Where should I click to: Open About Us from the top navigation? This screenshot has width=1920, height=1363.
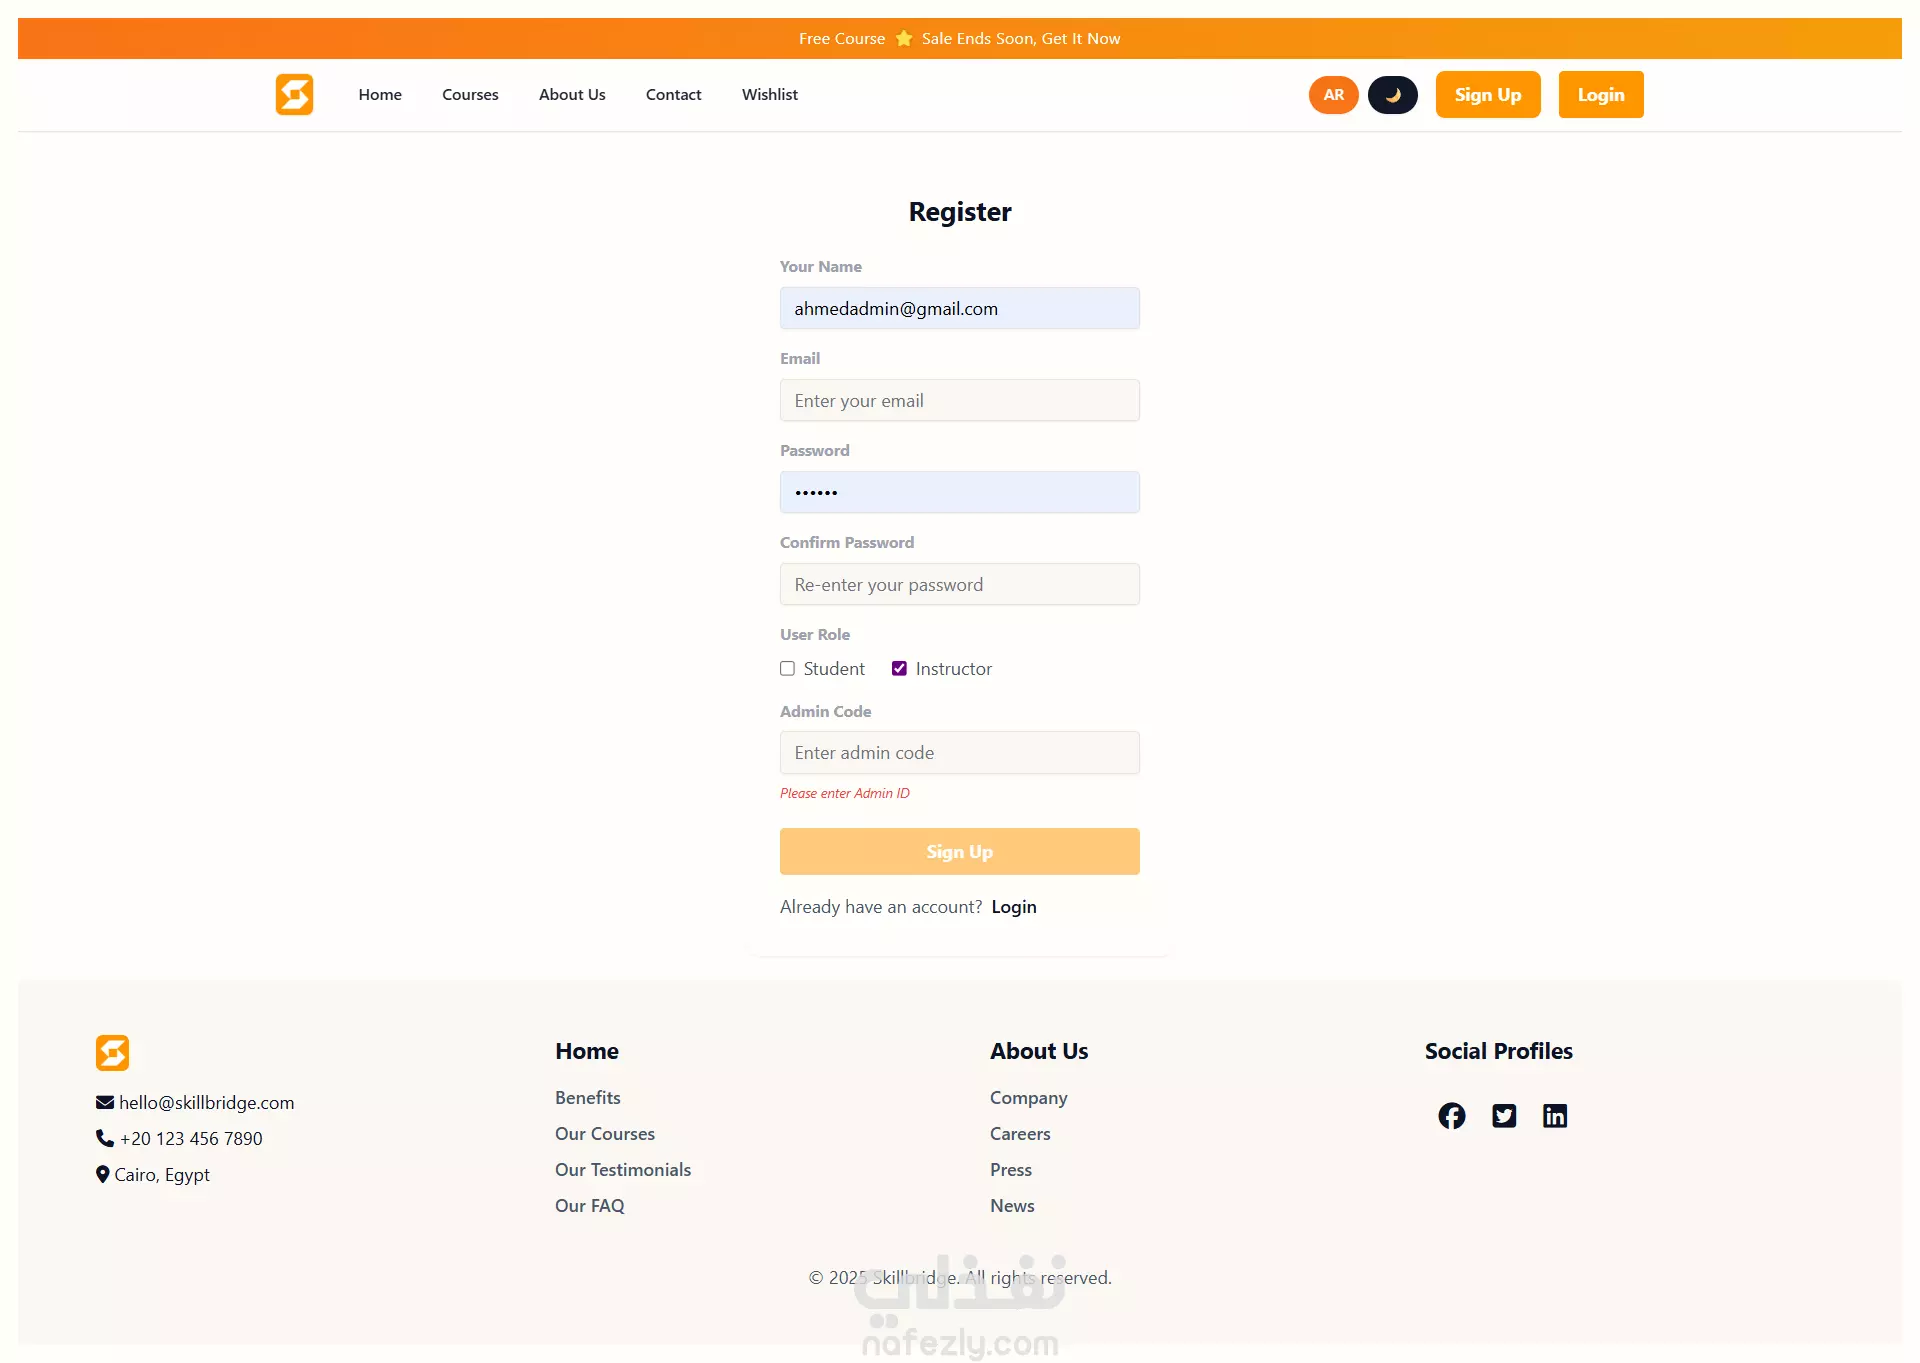click(x=572, y=95)
